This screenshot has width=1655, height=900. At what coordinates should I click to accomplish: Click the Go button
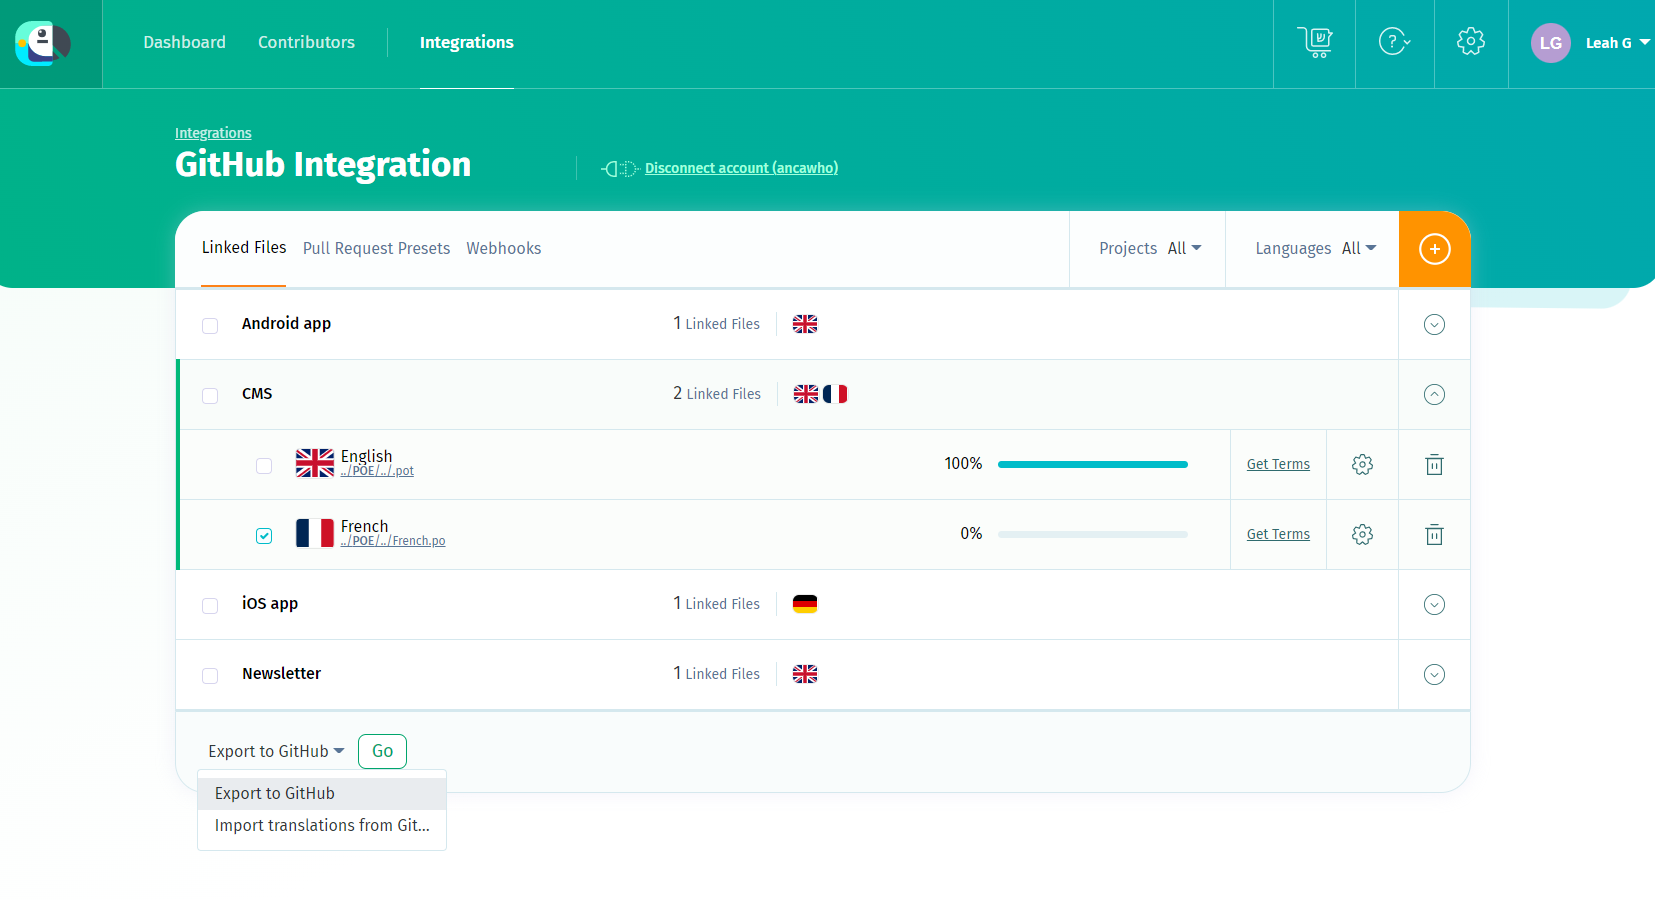coord(382,751)
